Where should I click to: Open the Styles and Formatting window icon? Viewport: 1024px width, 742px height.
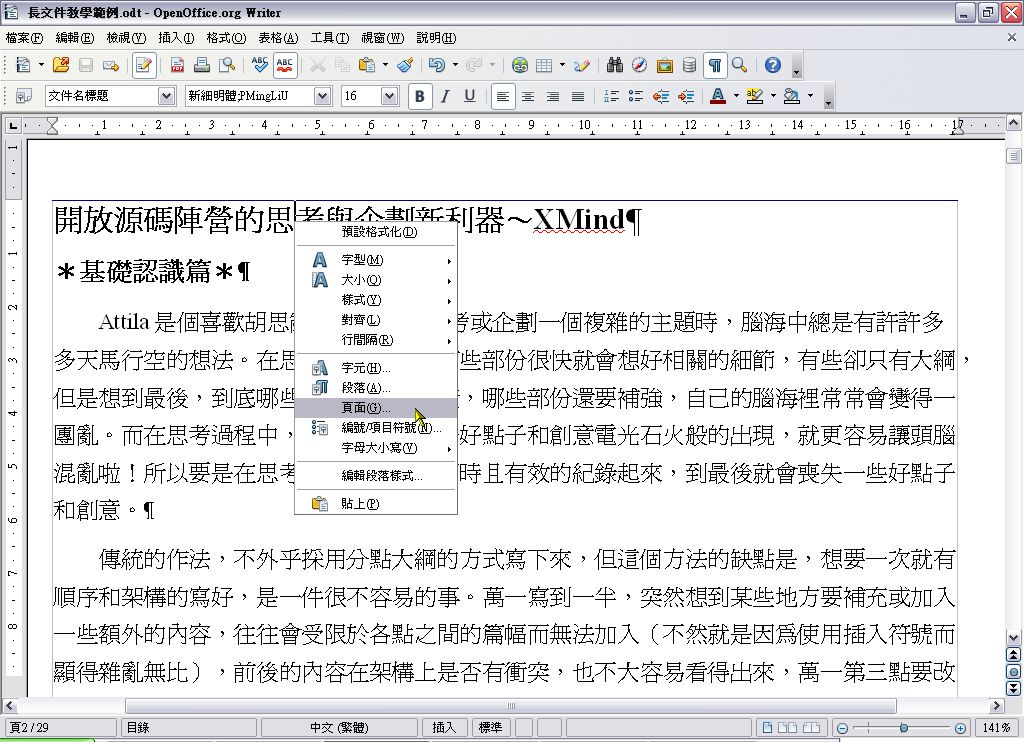coord(24,96)
